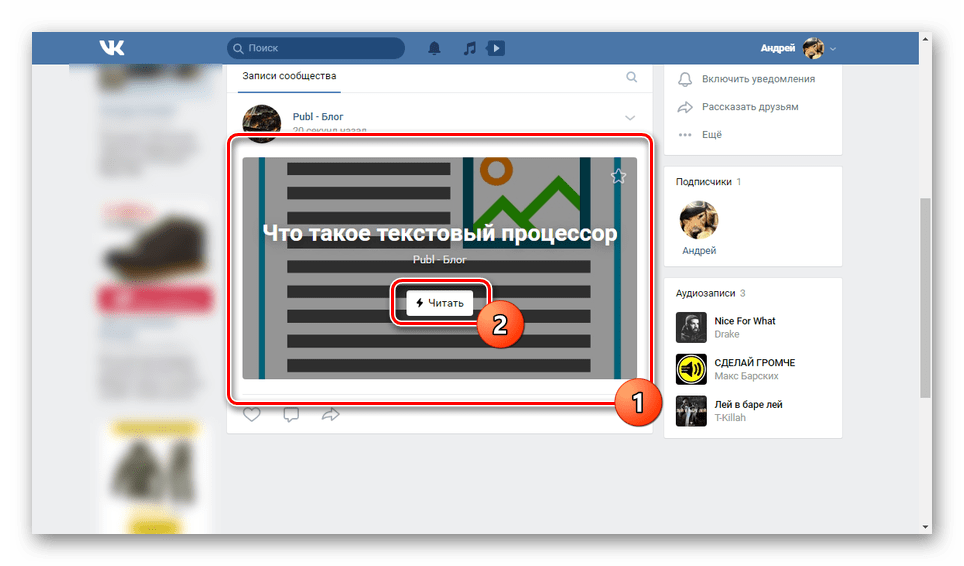Click the Макс Барских artist name
The width and height of the screenshot is (964, 566).
[746, 376]
